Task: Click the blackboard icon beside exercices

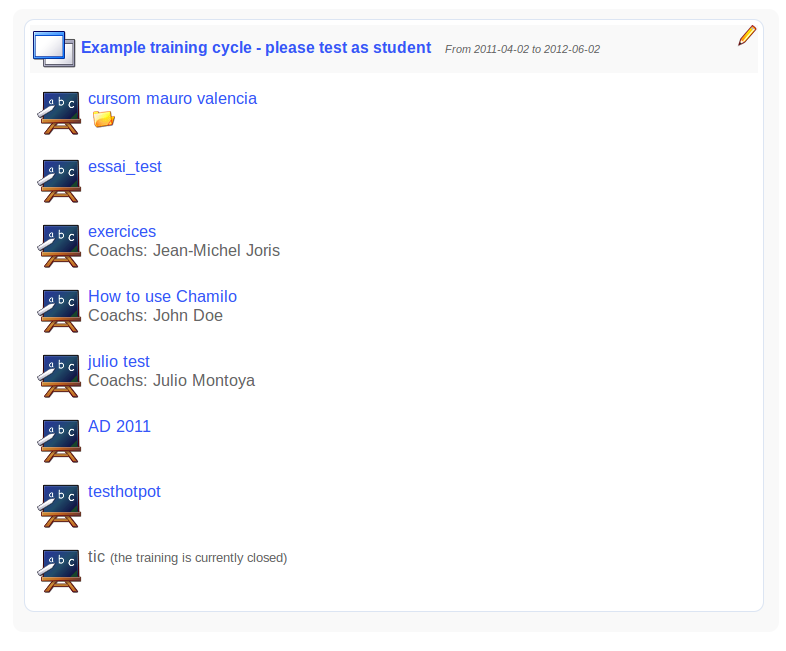Action: [60, 245]
